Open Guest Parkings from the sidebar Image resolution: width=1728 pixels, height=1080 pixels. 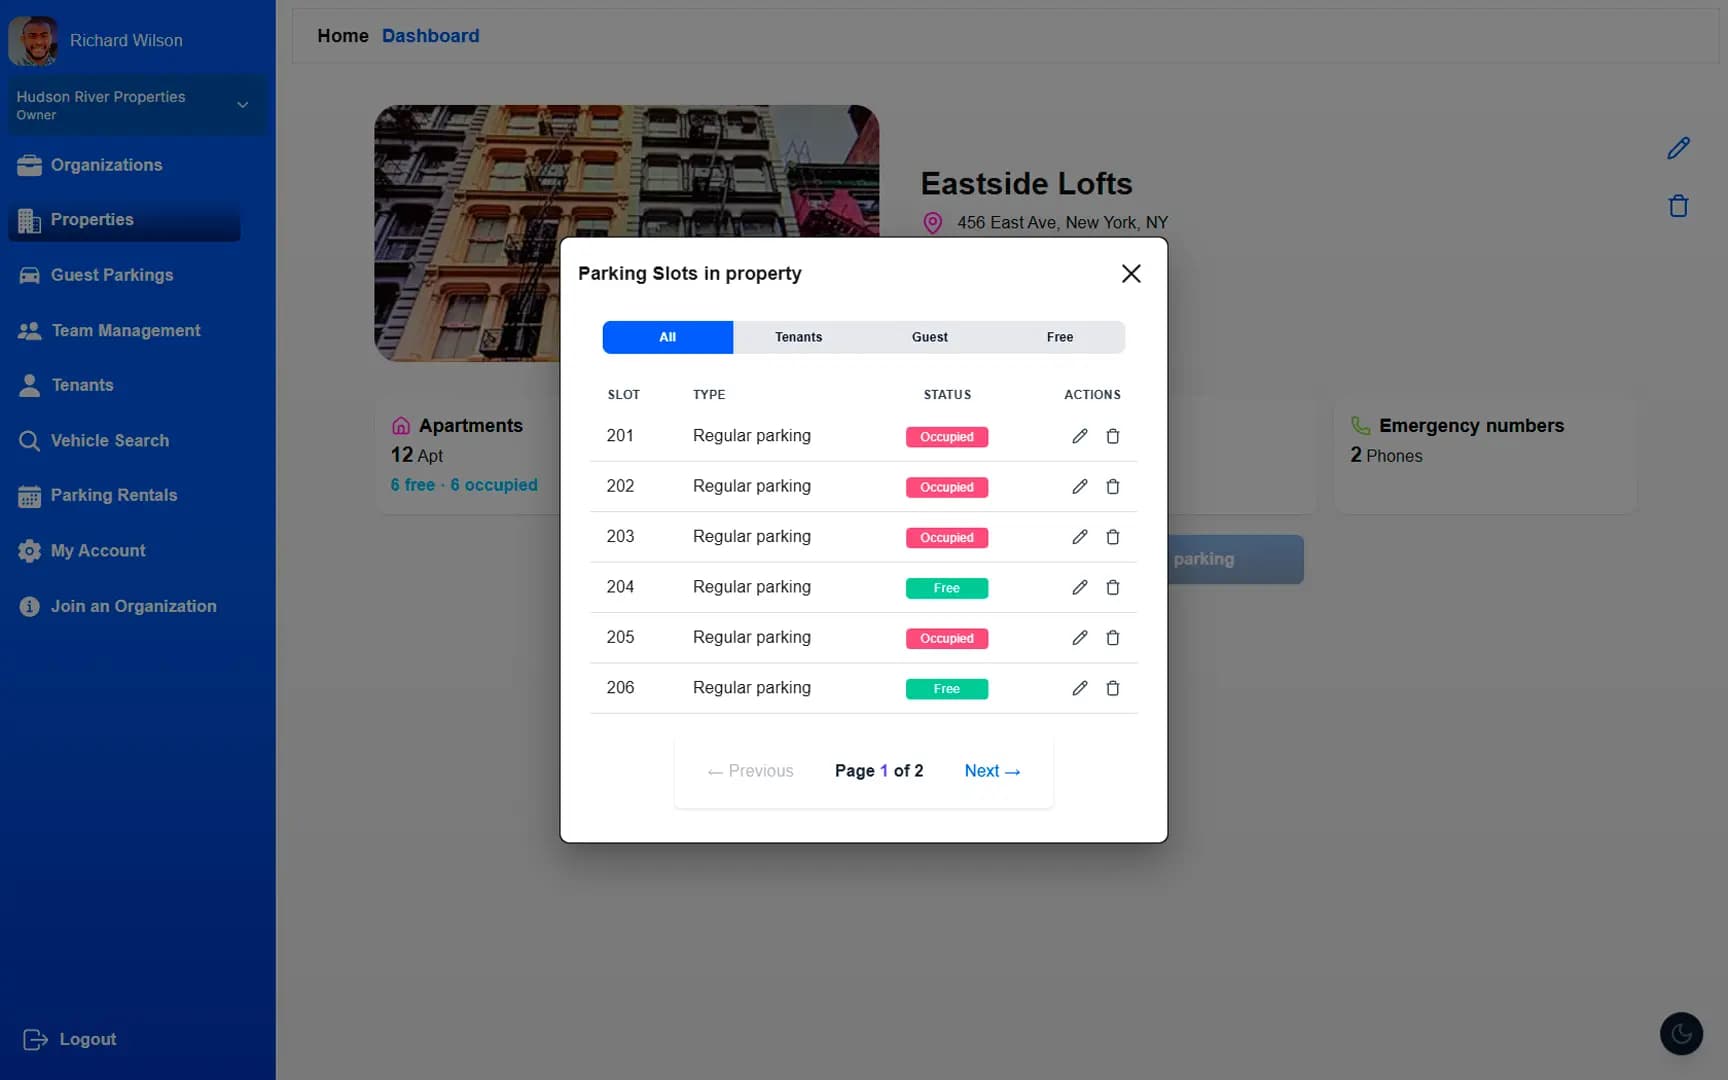(x=111, y=275)
